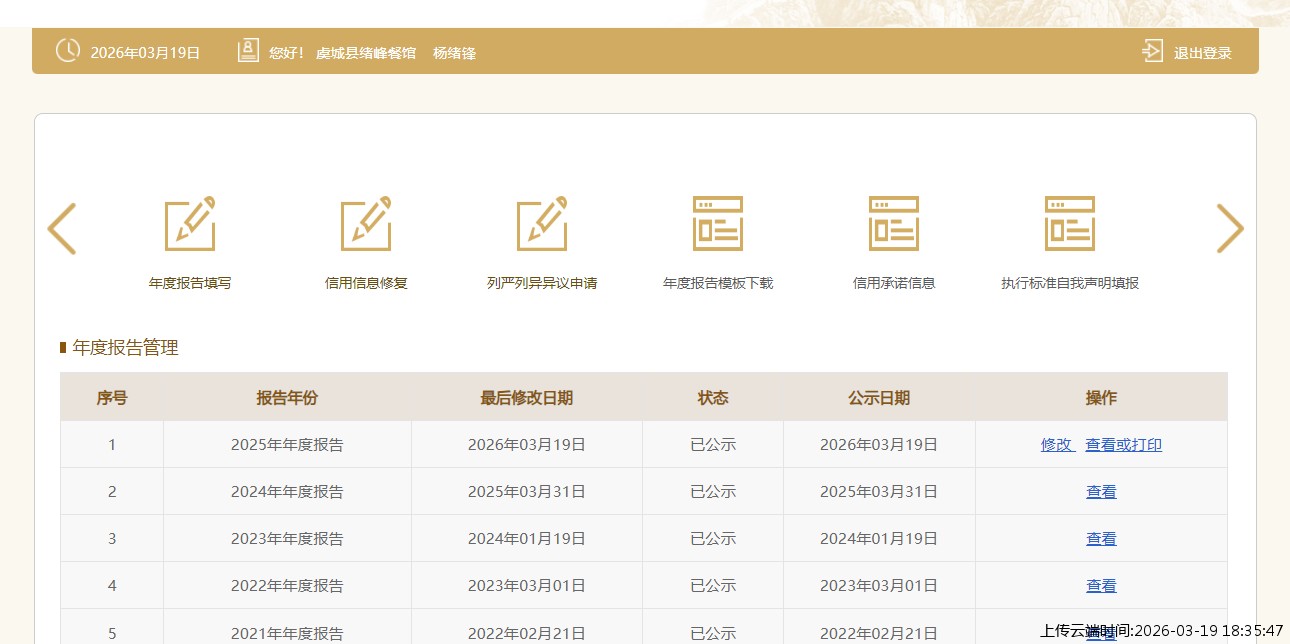Open 查看或打印 for the 2025 report
Screen dimensions: 1290x644
[x=1124, y=445]
